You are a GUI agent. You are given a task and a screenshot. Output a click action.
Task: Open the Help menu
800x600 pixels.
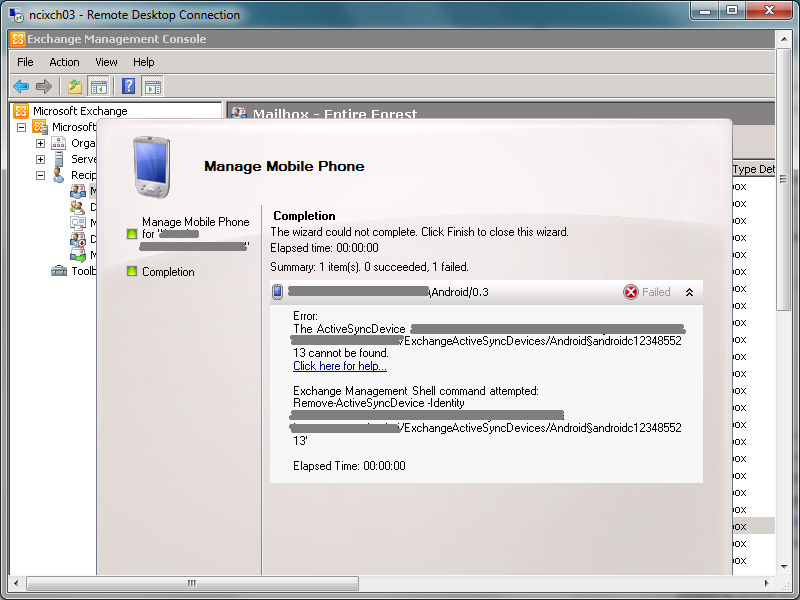[143, 62]
